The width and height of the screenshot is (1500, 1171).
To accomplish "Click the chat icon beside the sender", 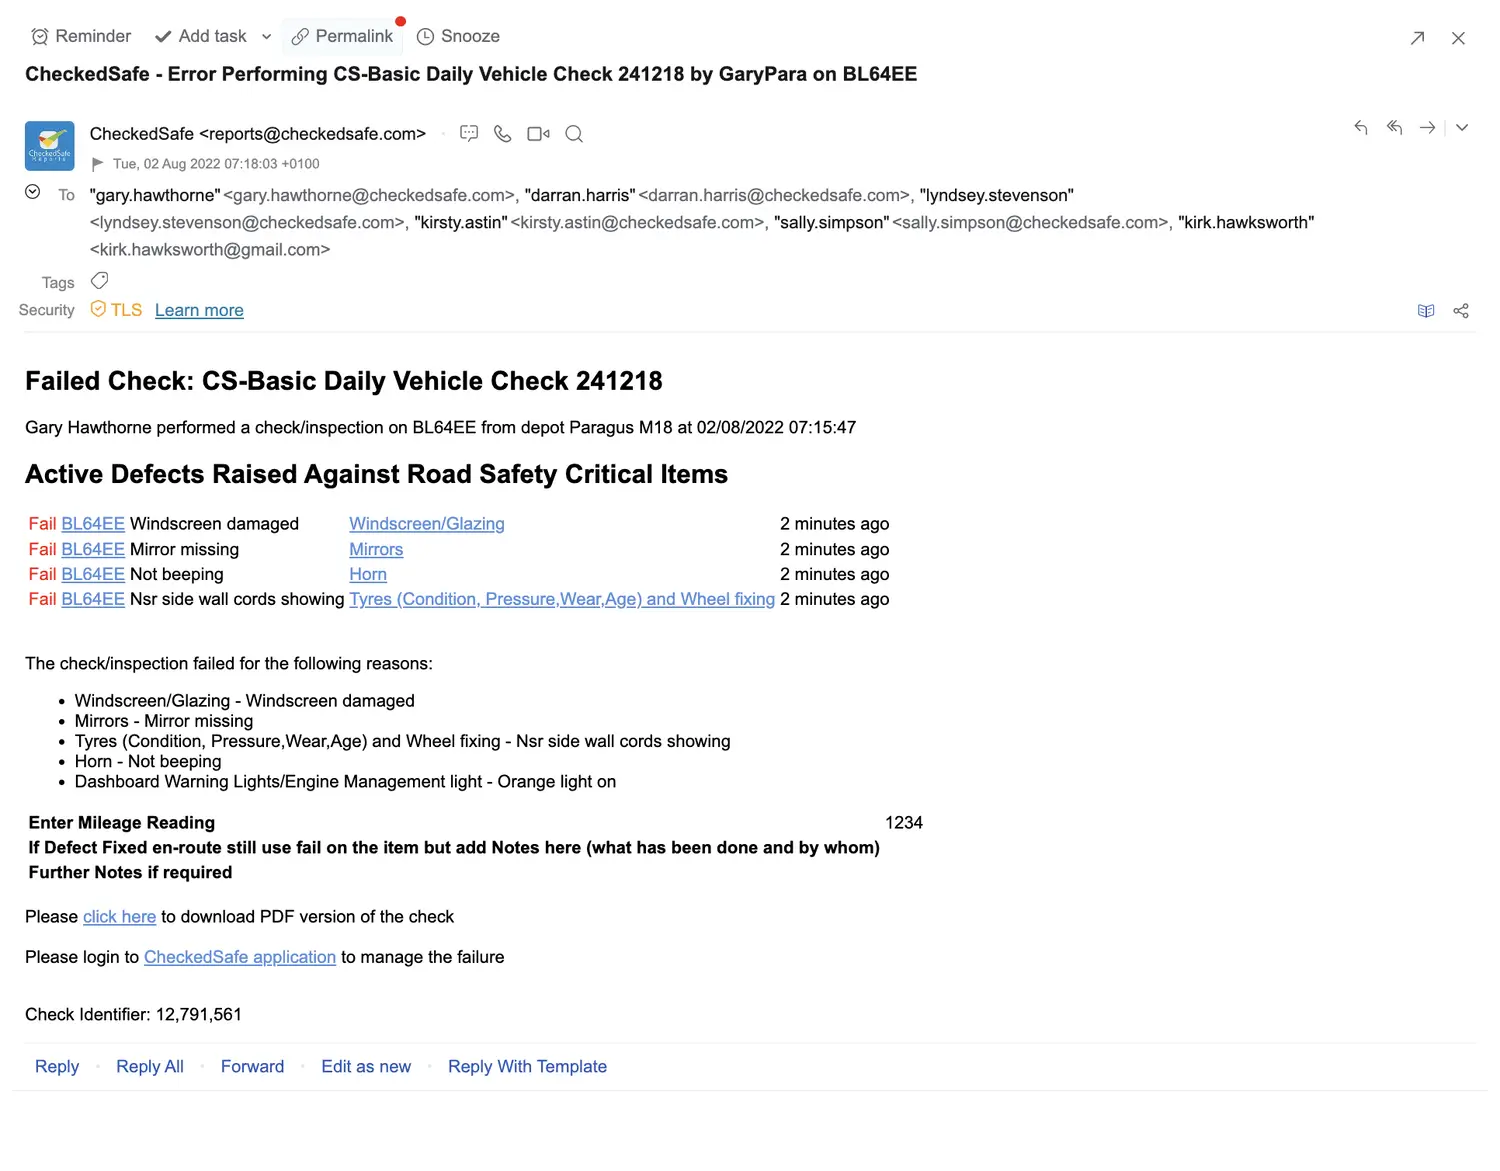I will point(469,134).
